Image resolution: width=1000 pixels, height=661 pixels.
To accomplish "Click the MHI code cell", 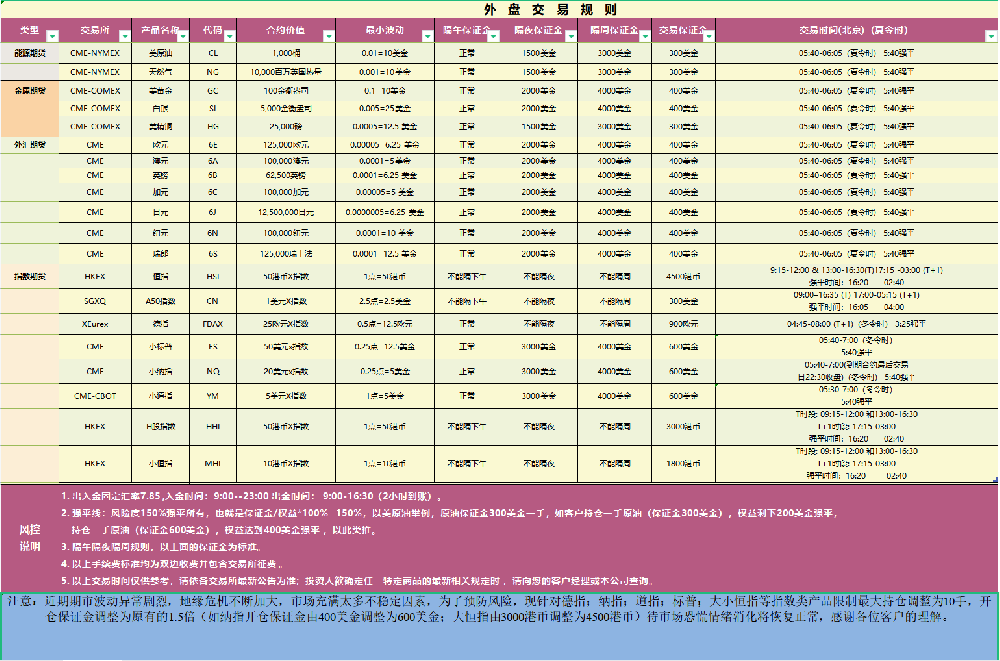I will 212,464.
